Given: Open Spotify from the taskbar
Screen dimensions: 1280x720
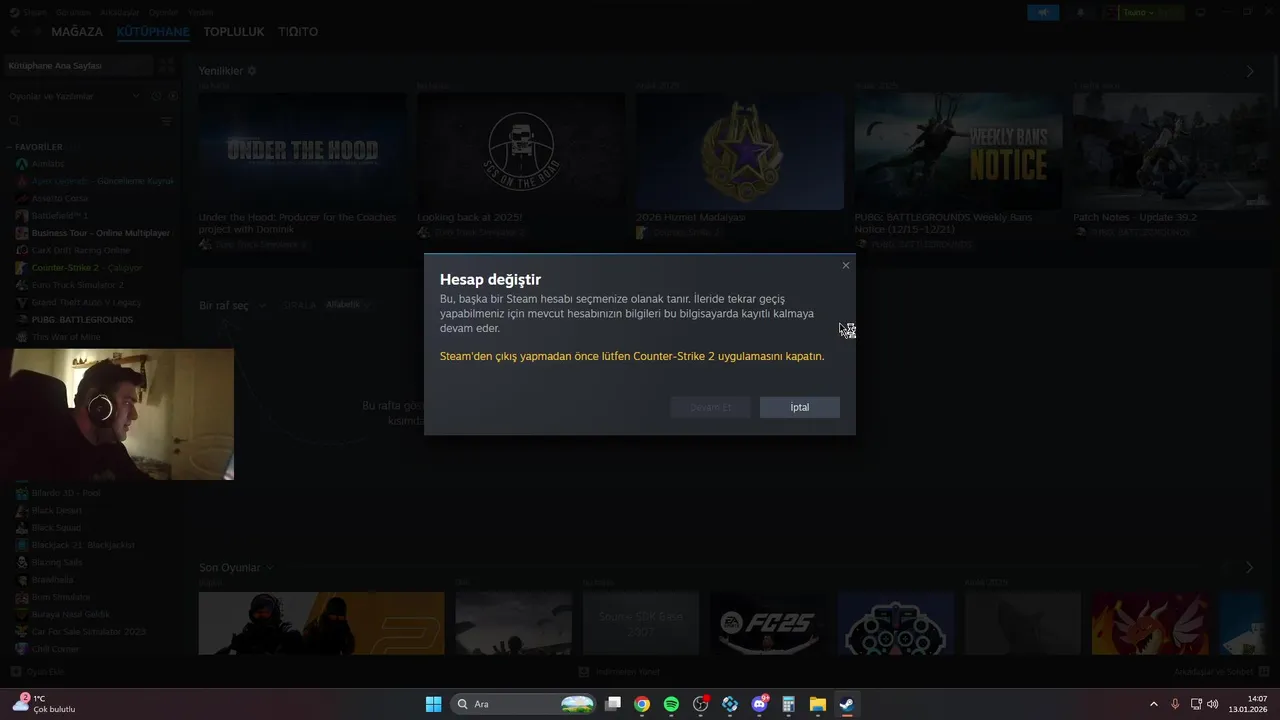Looking at the screenshot, I should [671, 704].
